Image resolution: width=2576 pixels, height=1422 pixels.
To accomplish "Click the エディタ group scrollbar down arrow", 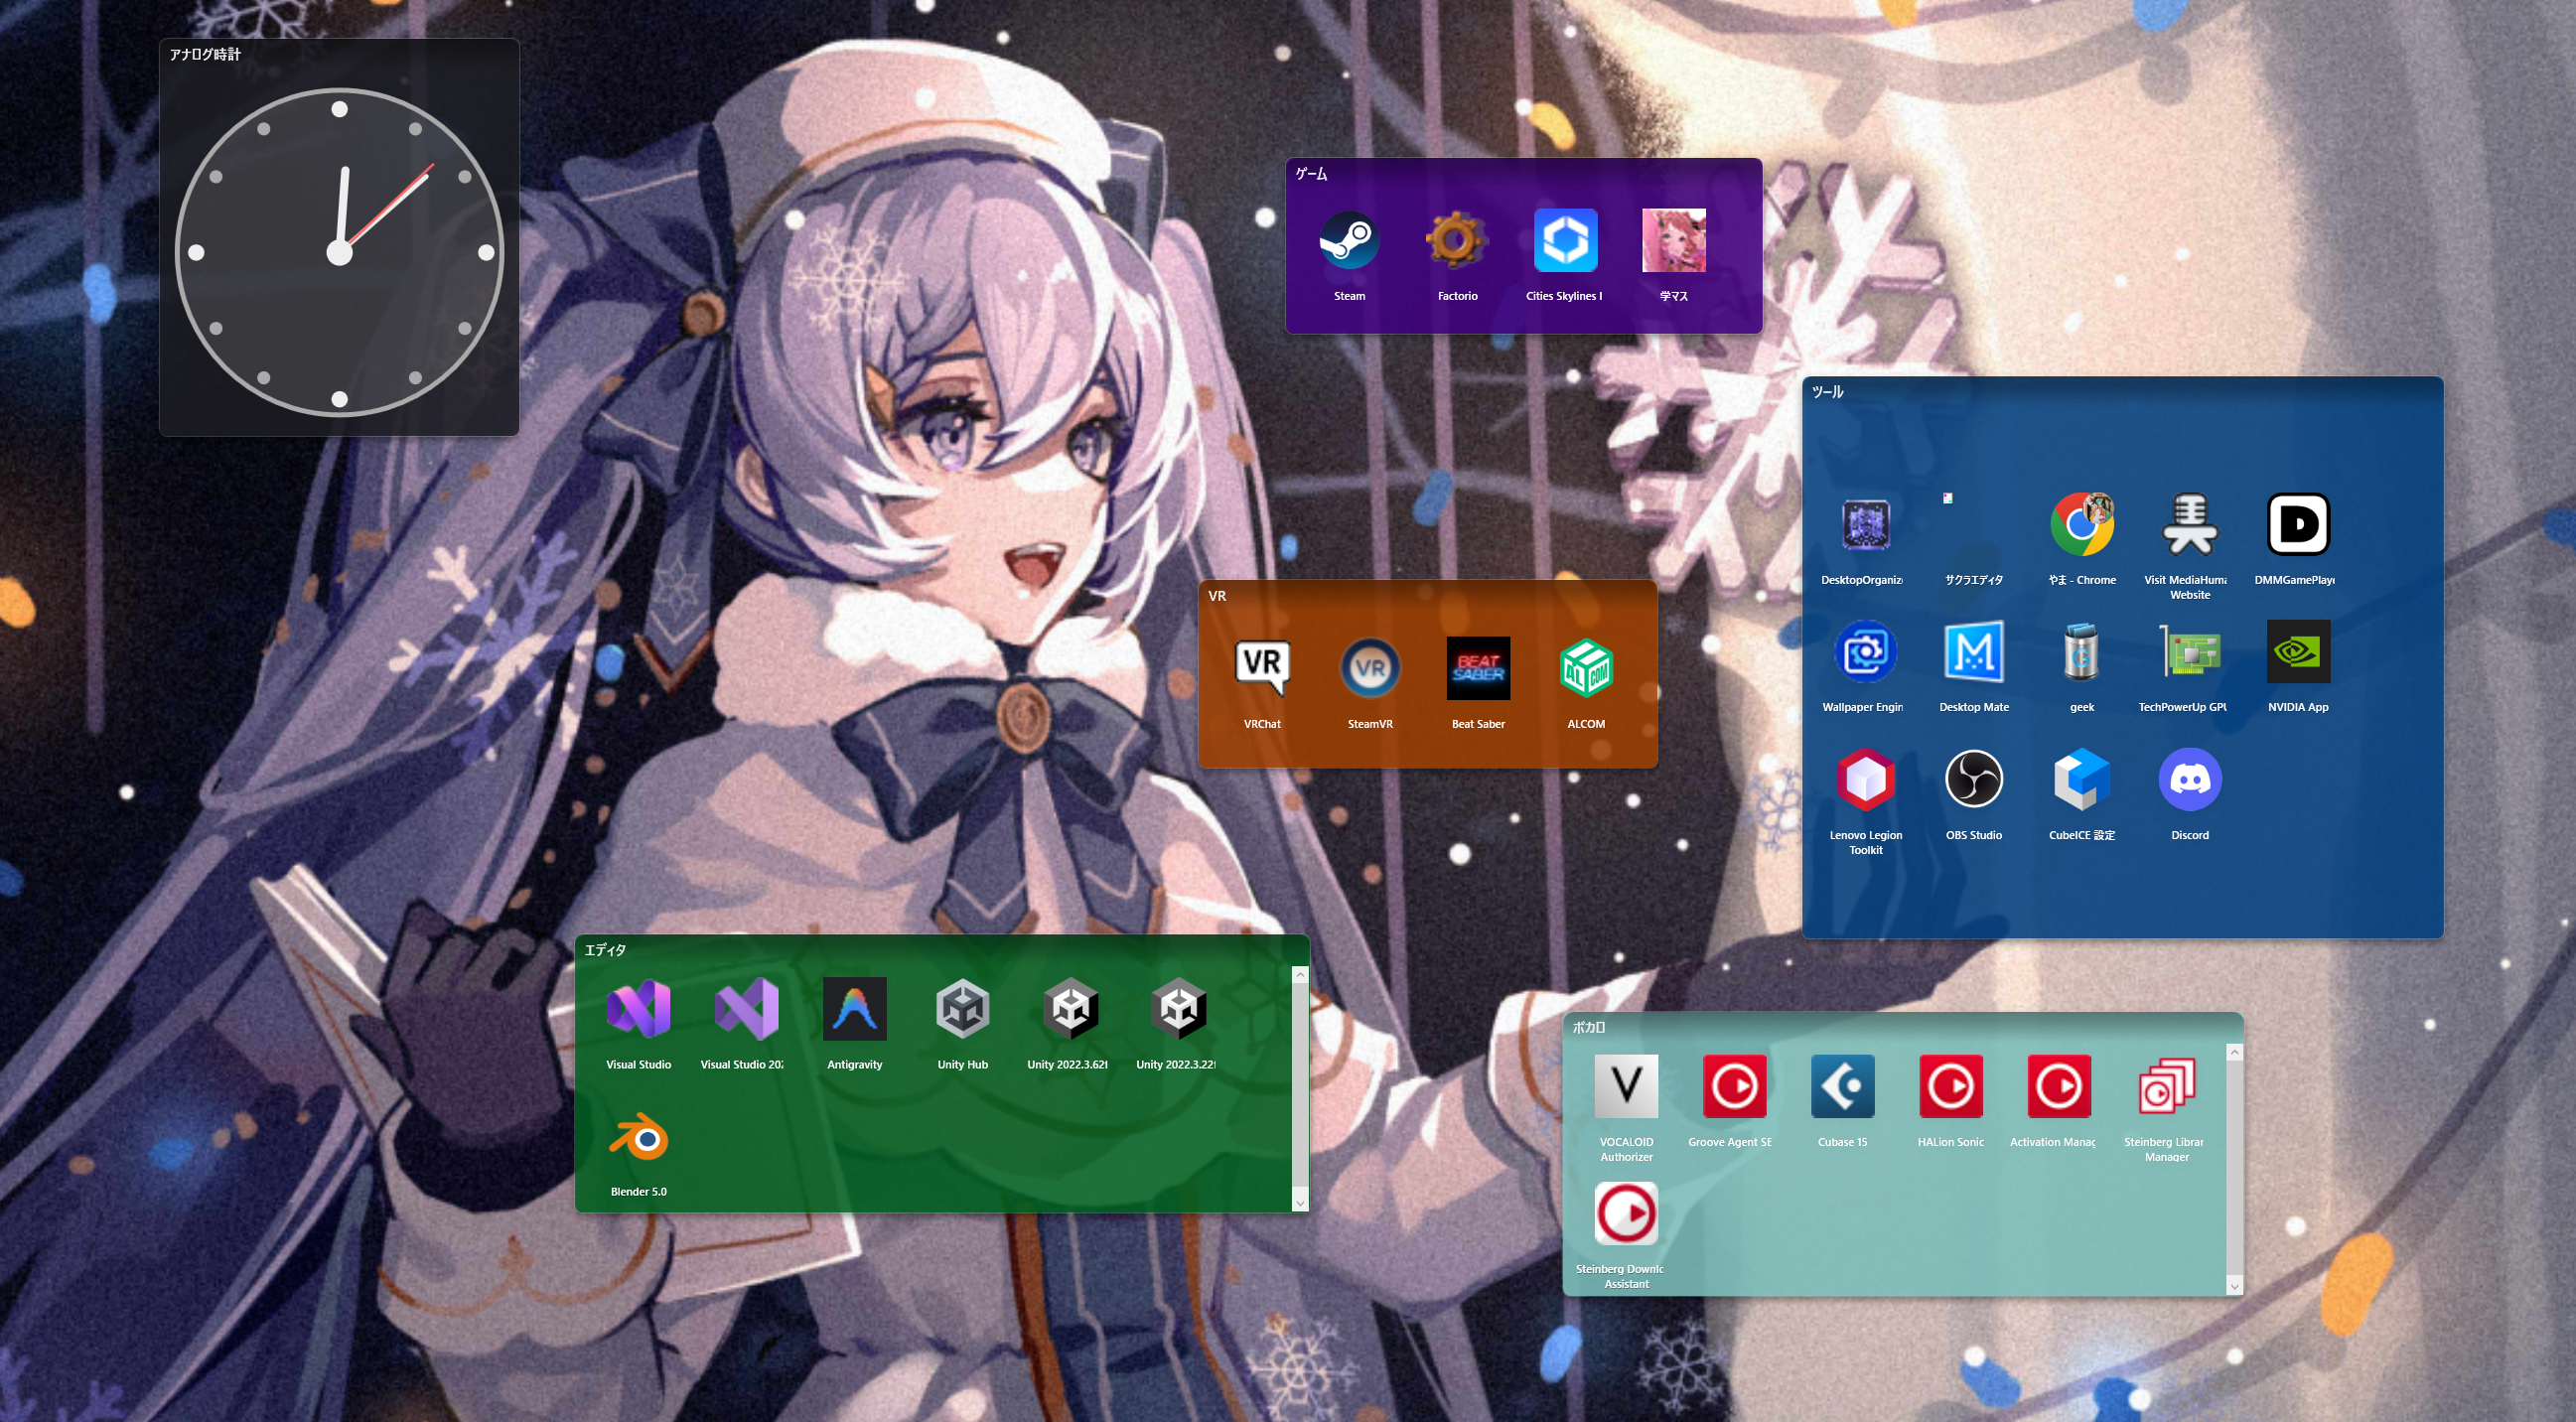I will 1300,1202.
